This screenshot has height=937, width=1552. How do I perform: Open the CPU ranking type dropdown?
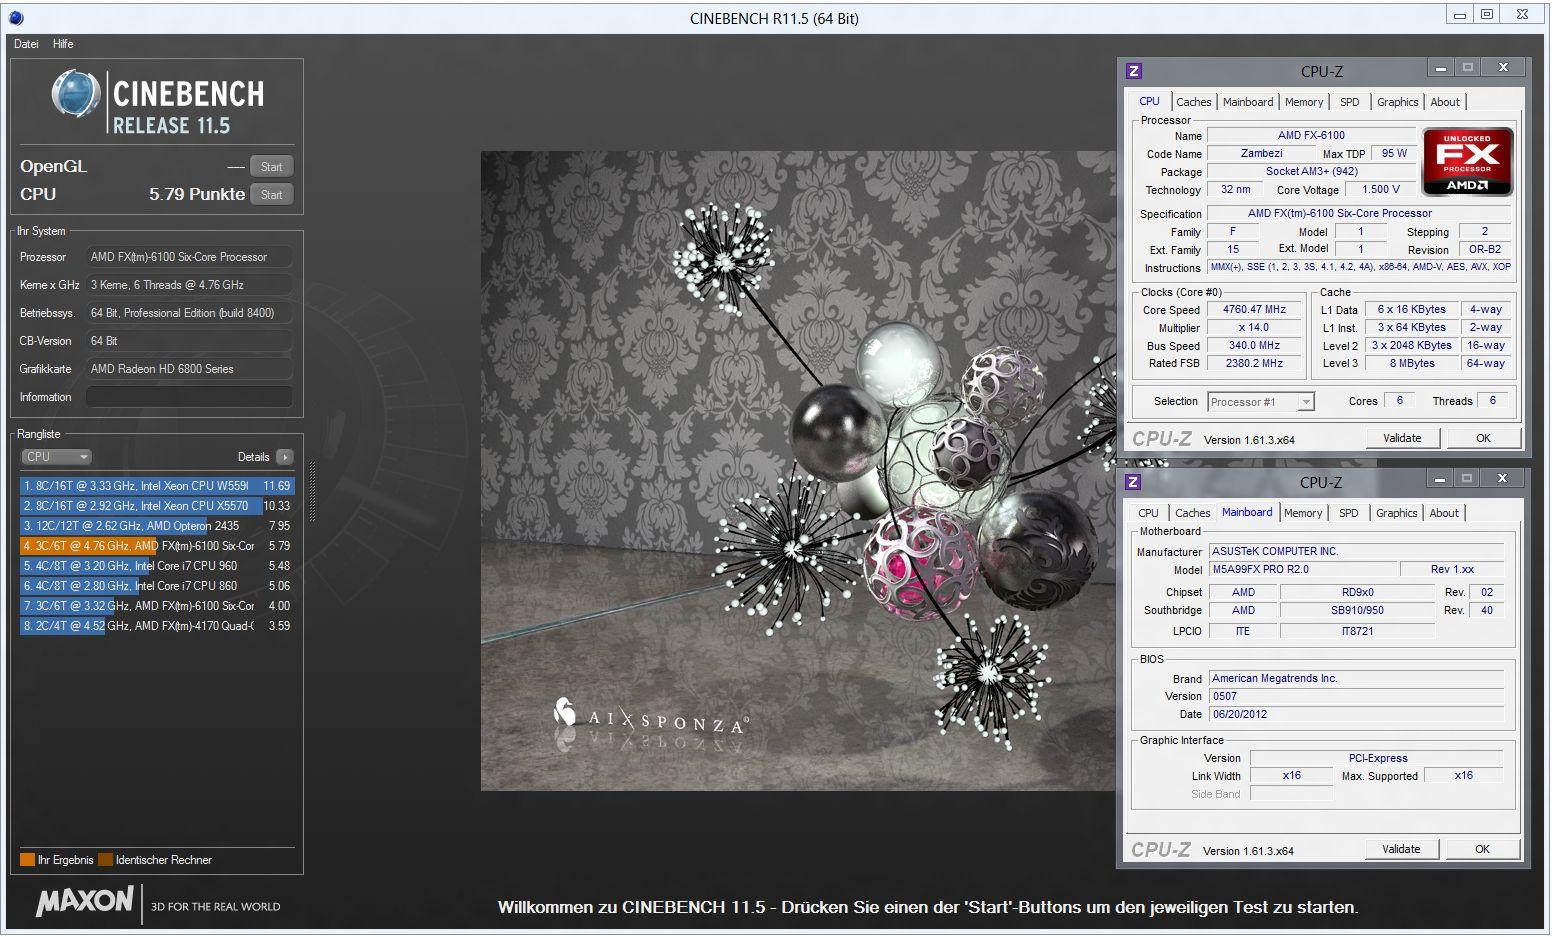56,457
